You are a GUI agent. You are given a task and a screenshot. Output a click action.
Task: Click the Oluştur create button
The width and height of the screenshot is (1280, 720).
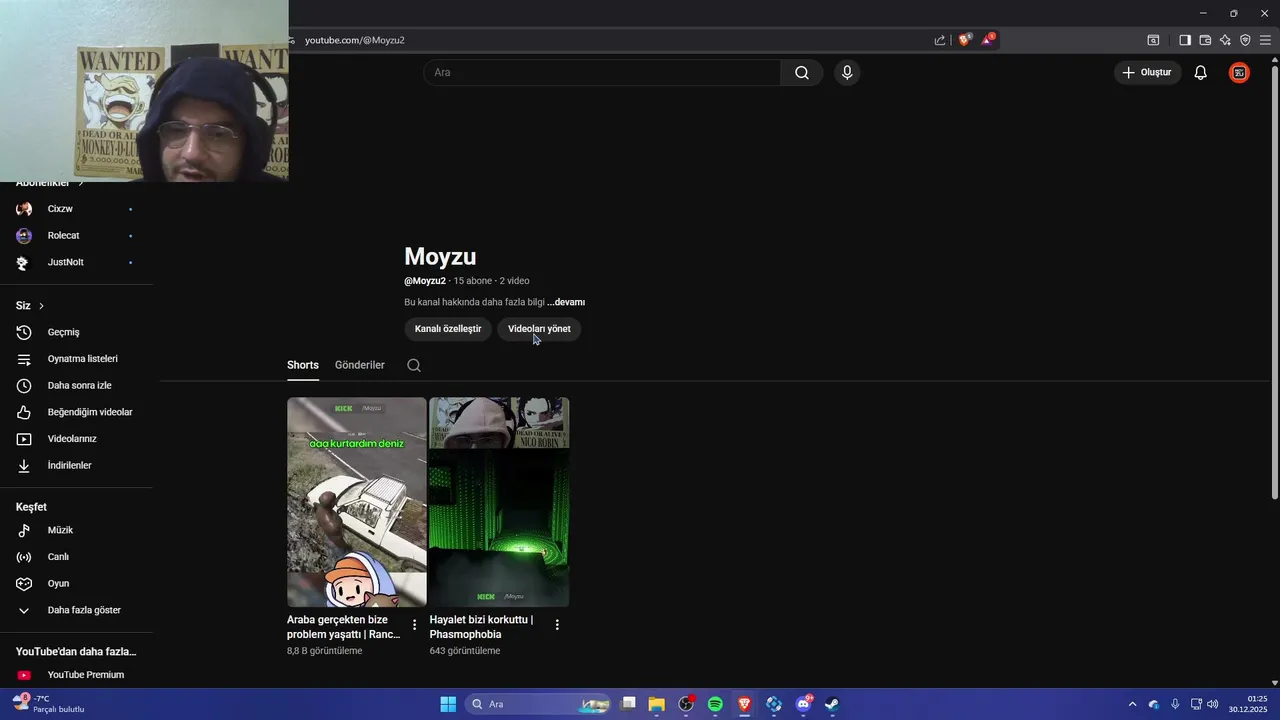coord(1148,73)
